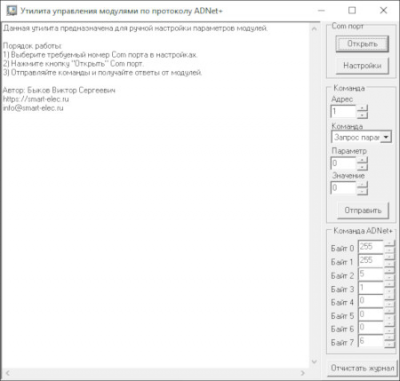This screenshot has width=400, height=381.
Task: Send command with Отправить button
Action: (363, 210)
